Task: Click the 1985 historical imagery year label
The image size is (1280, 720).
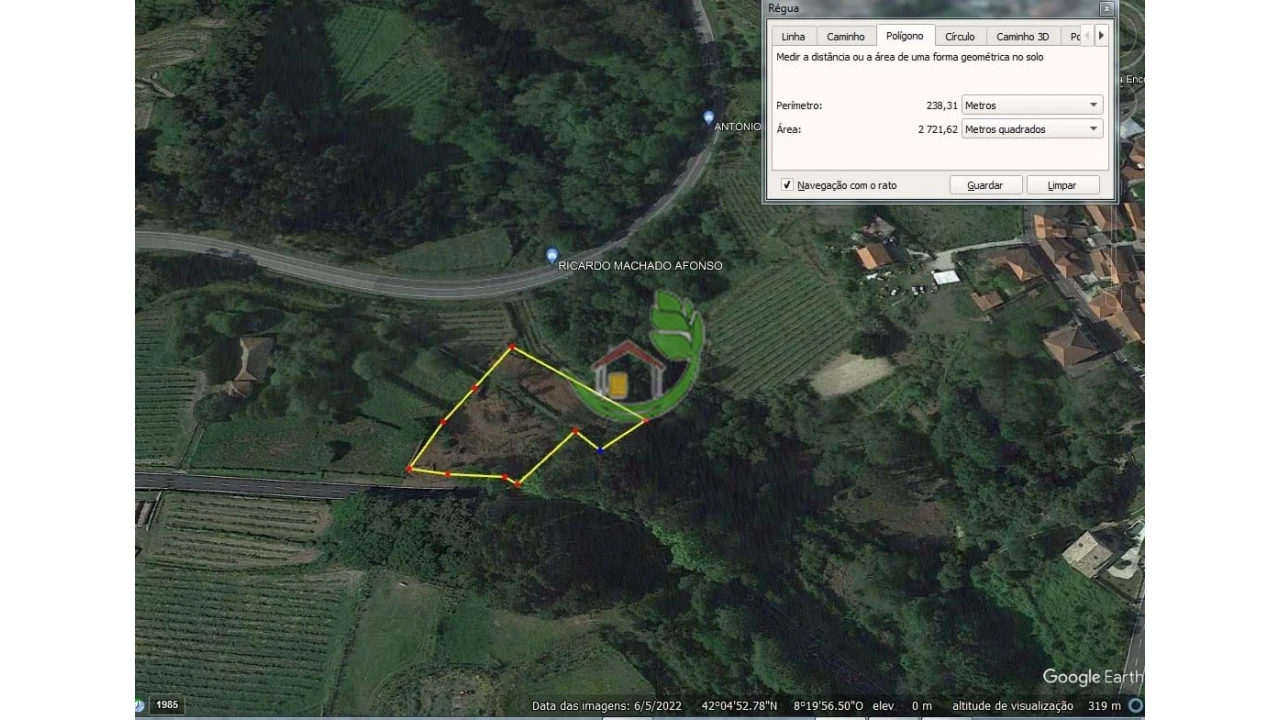Action: tap(167, 705)
